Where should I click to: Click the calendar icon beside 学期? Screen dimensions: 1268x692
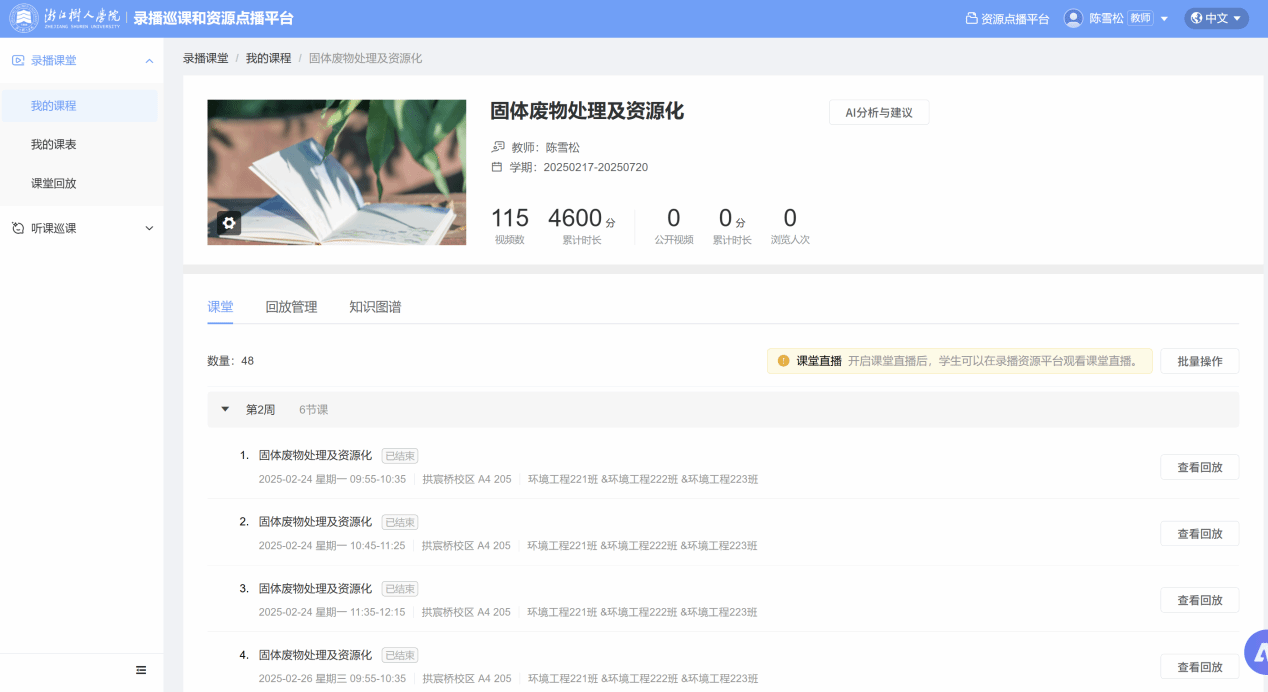[497, 167]
